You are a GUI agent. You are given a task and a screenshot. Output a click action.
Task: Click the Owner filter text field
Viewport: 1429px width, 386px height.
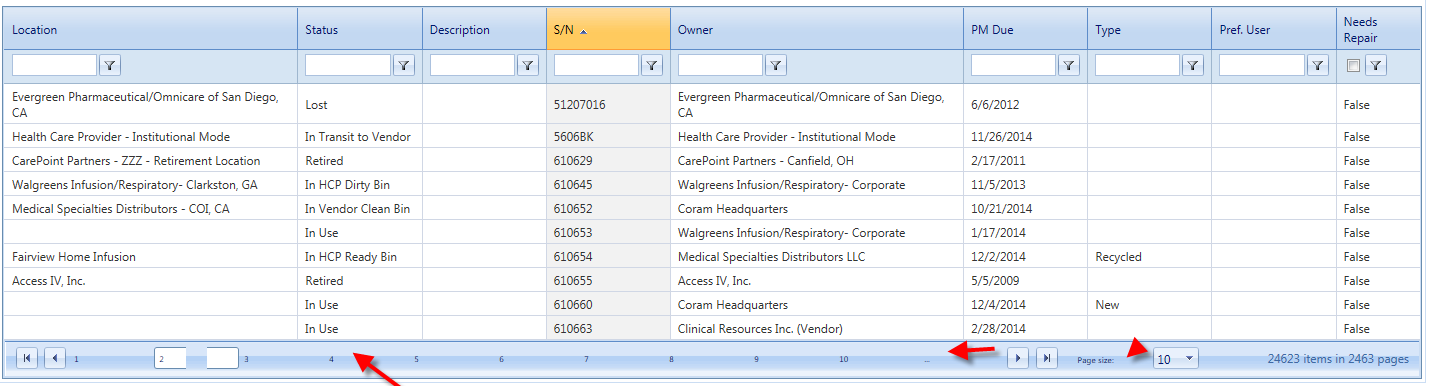pyautogui.click(x=720, y=65)
